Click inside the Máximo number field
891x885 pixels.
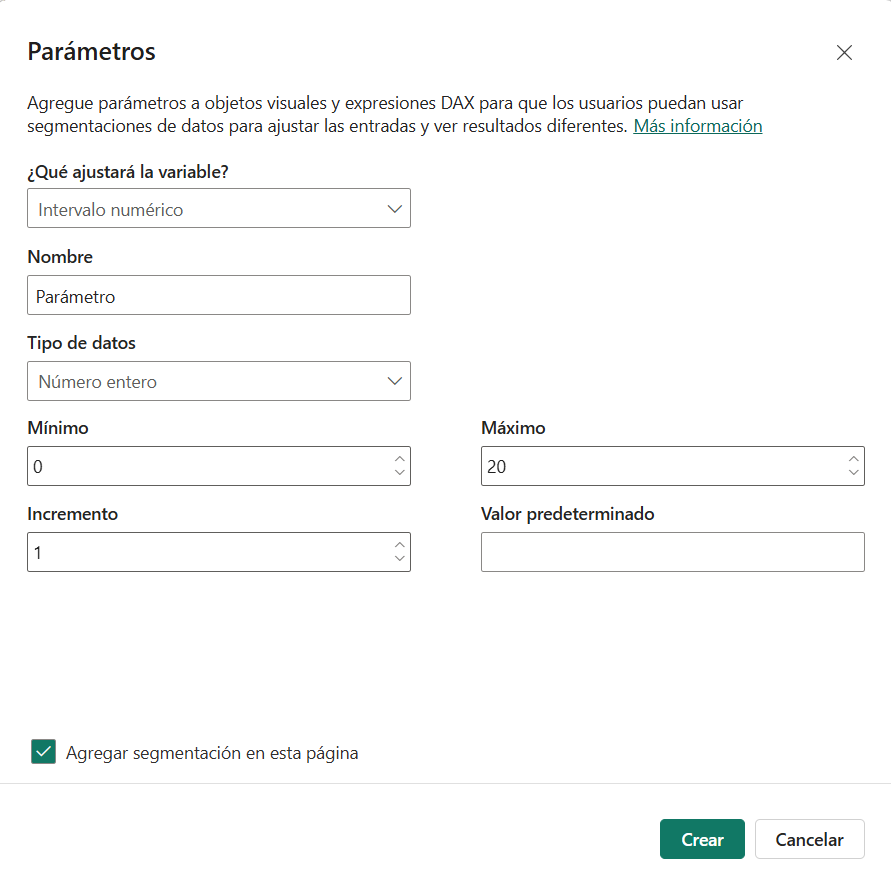coord(664,466)
